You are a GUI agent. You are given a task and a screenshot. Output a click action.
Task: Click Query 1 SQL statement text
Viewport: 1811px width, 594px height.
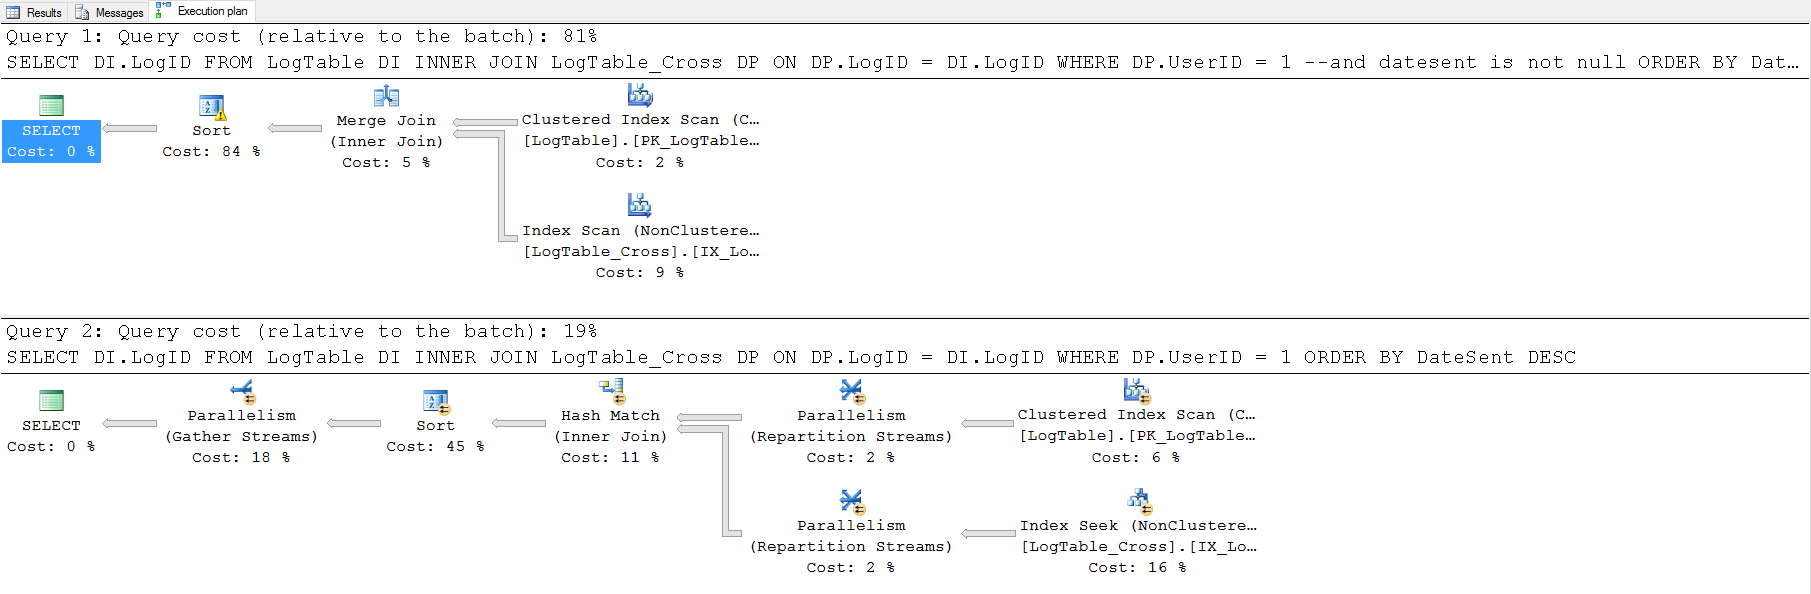[x=902, y=63]
